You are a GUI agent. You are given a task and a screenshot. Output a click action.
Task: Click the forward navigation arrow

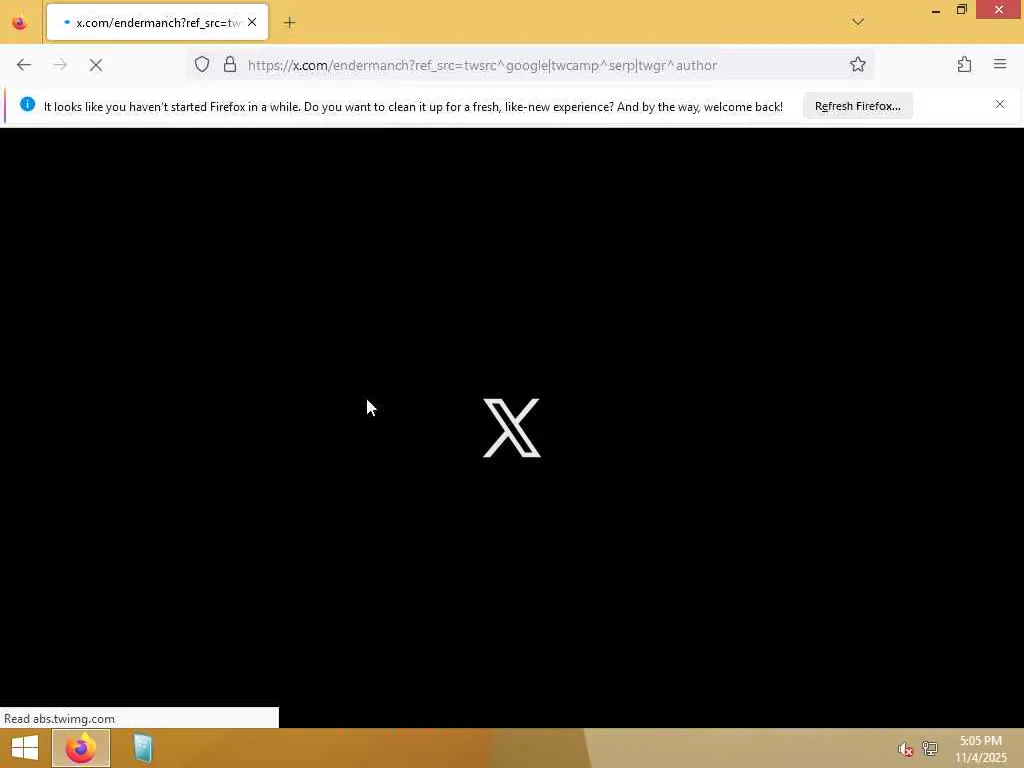pyautogui.click(x=60, y=65)
